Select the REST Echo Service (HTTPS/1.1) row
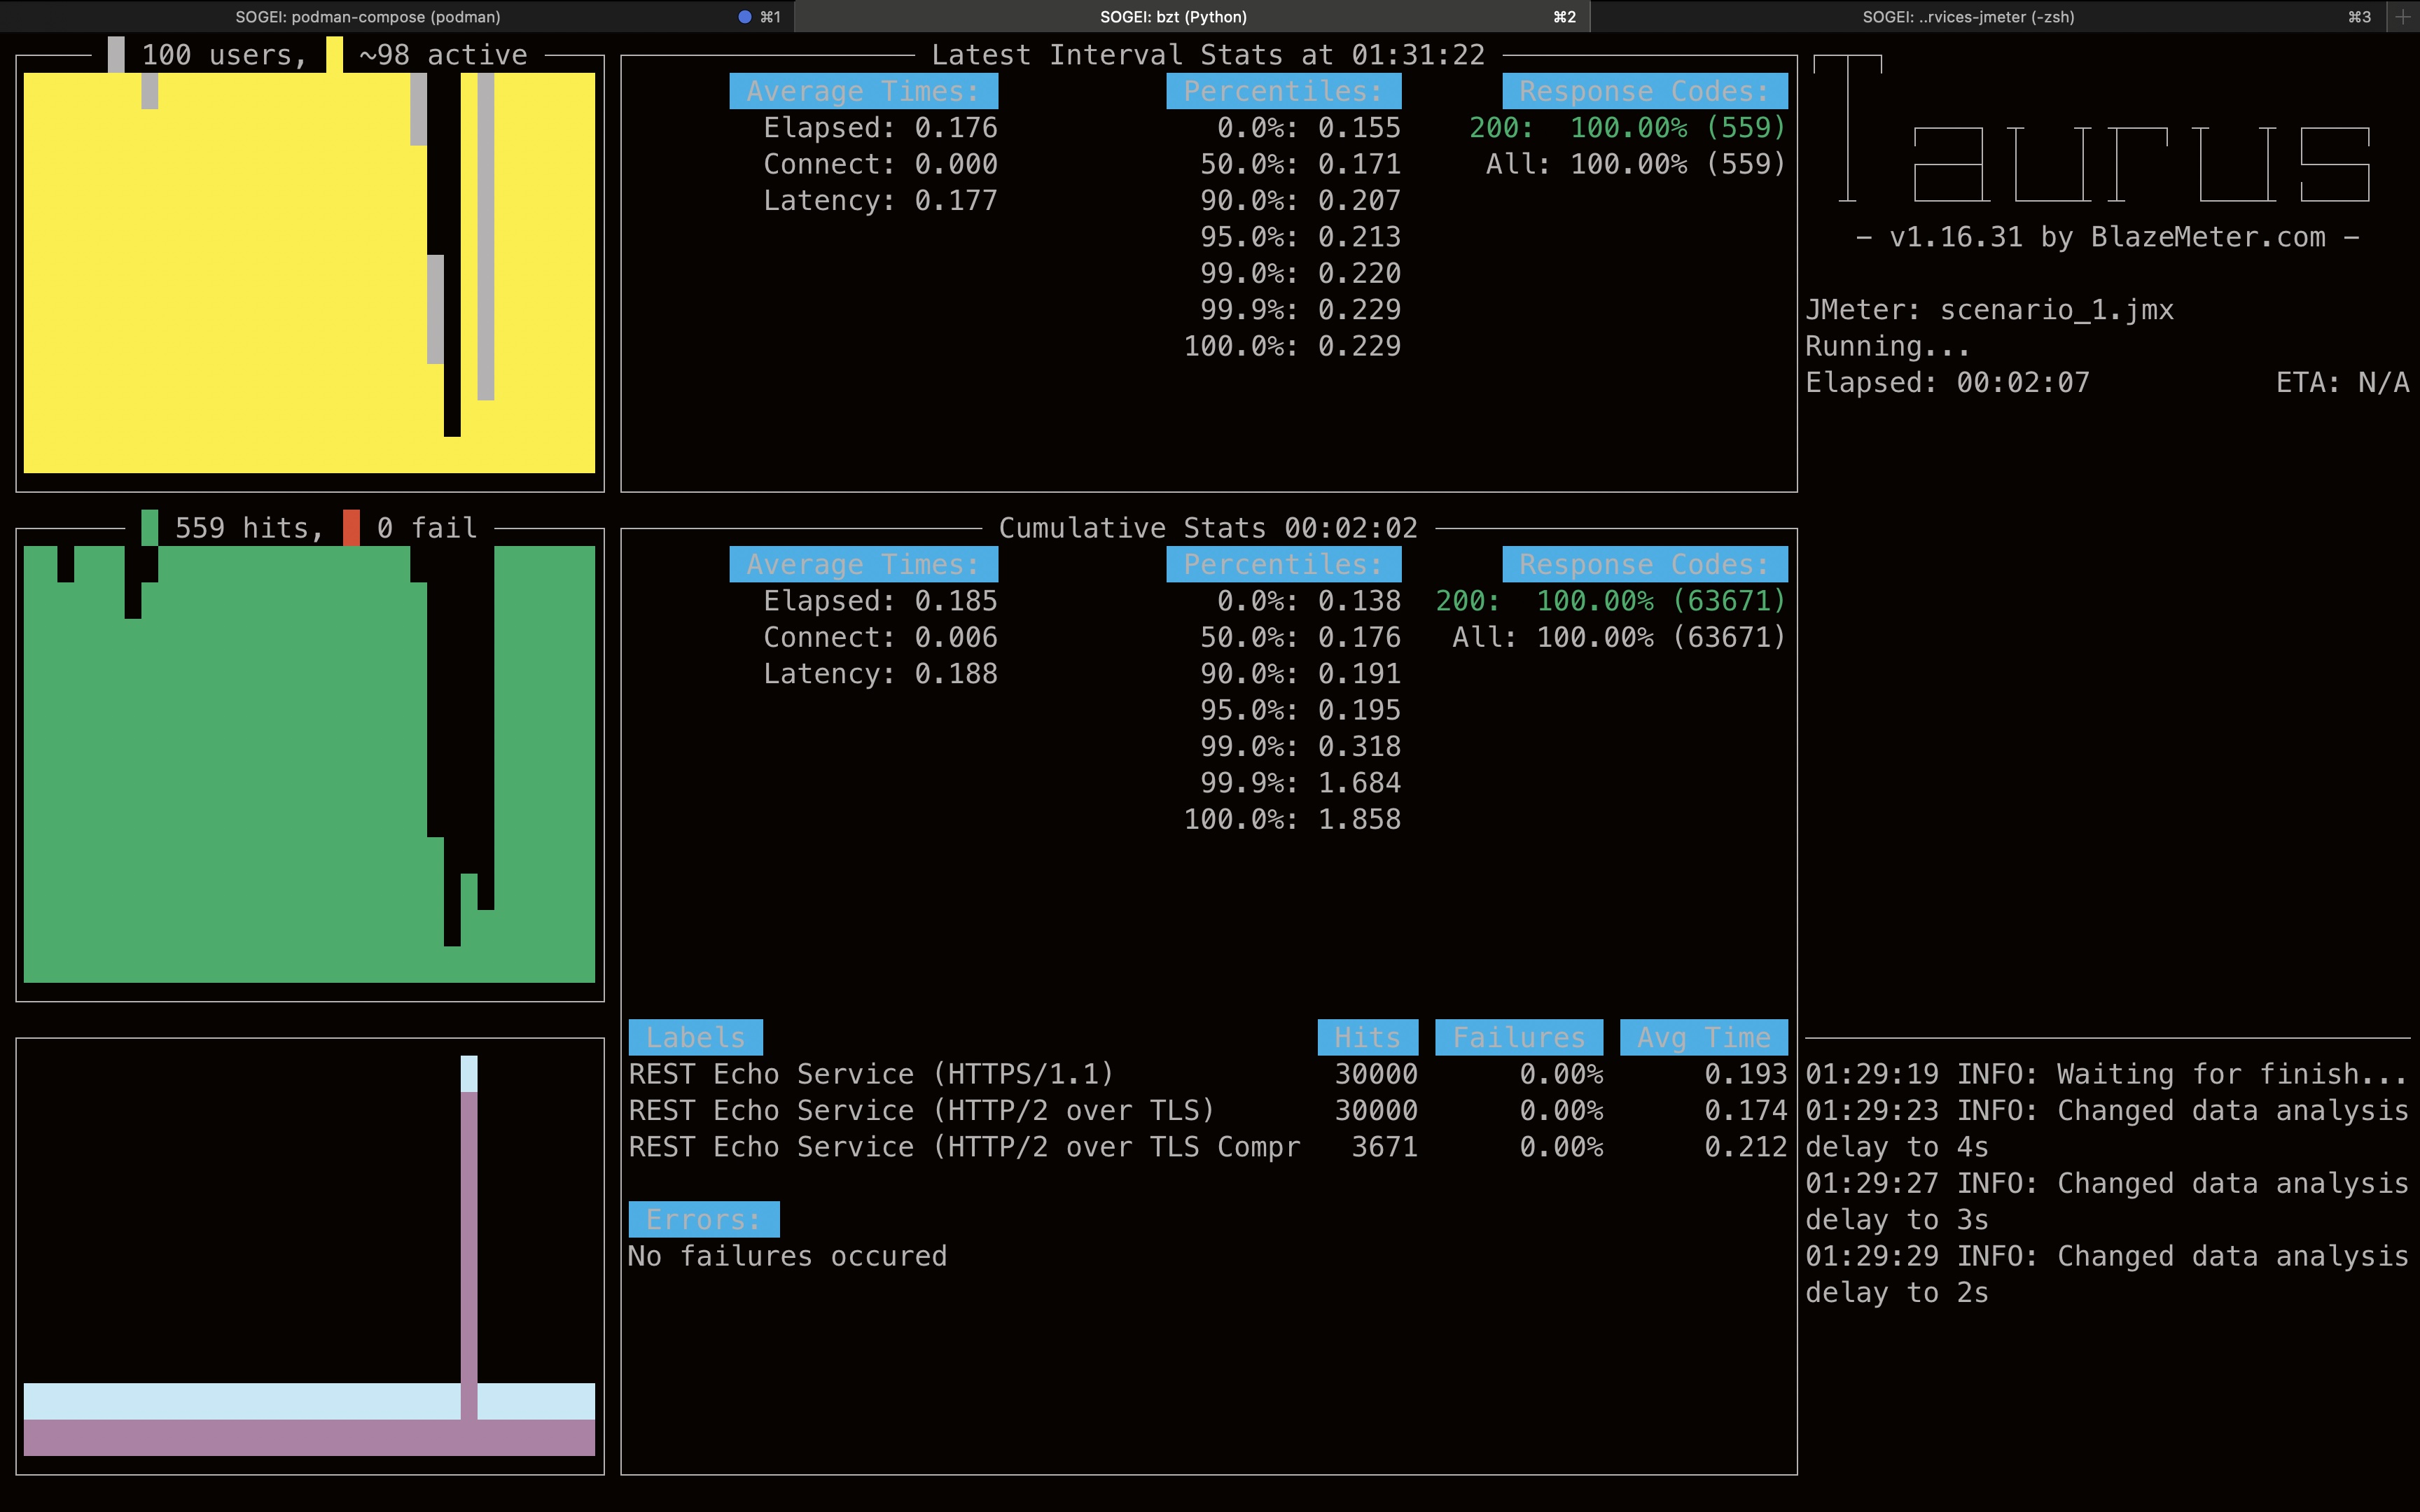 tap(870, 1074)
